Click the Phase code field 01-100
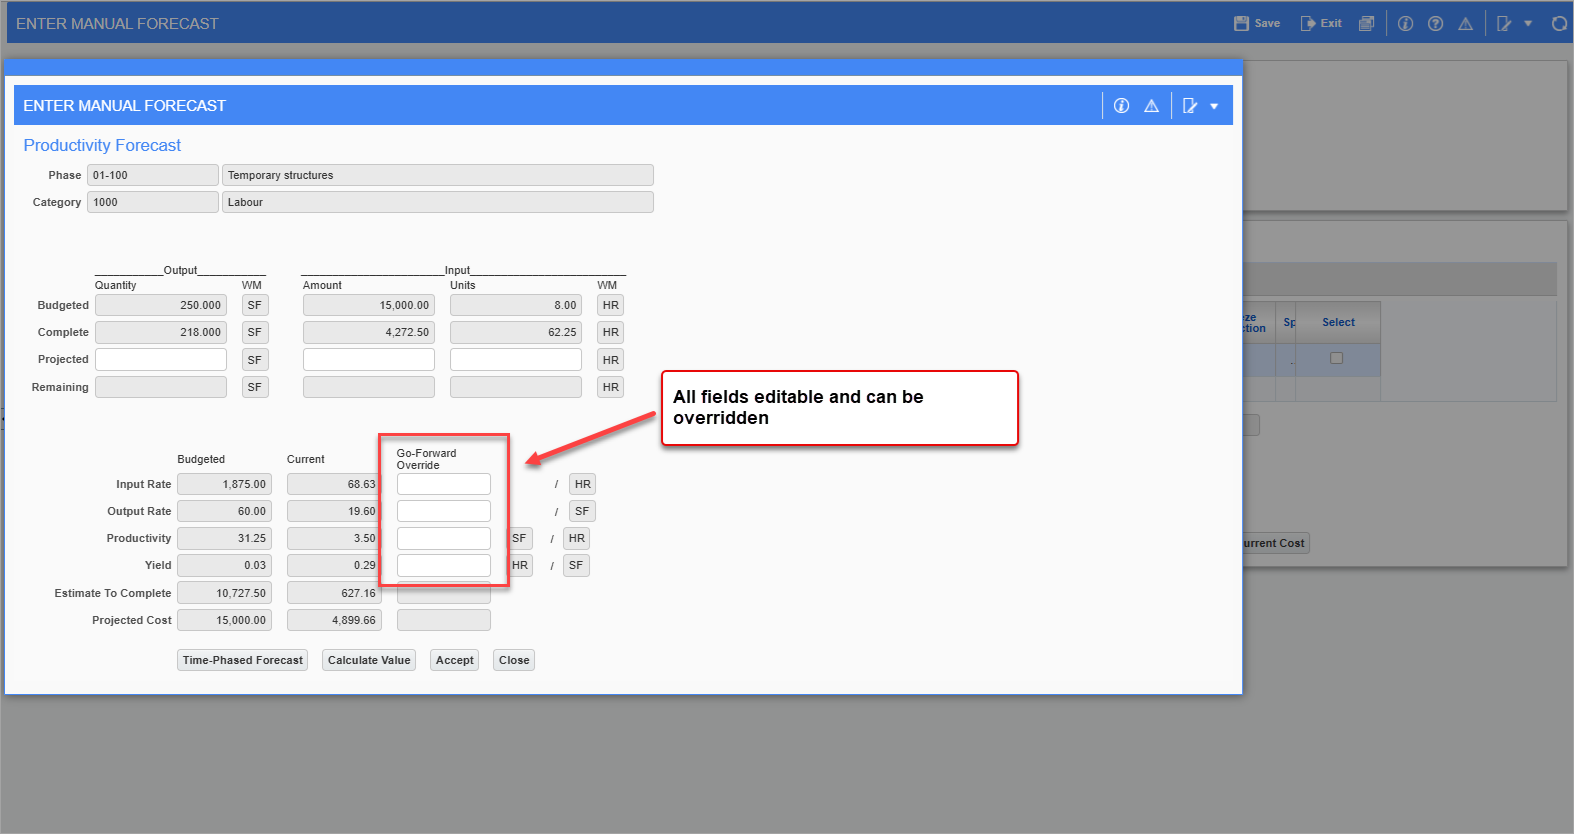Screen dimensions: 1574x834 tap(153, 175)
